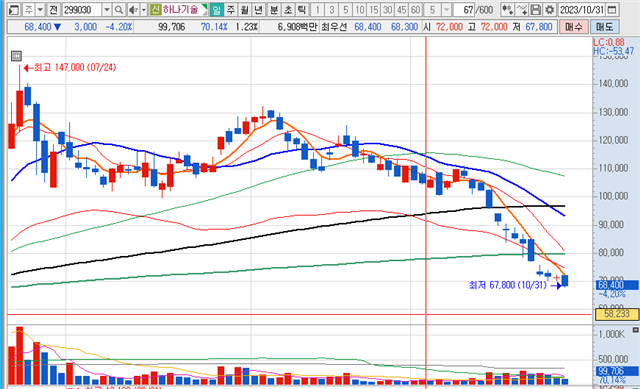
Task: Click the green 신 badge icon
Action: pos(155,9)
